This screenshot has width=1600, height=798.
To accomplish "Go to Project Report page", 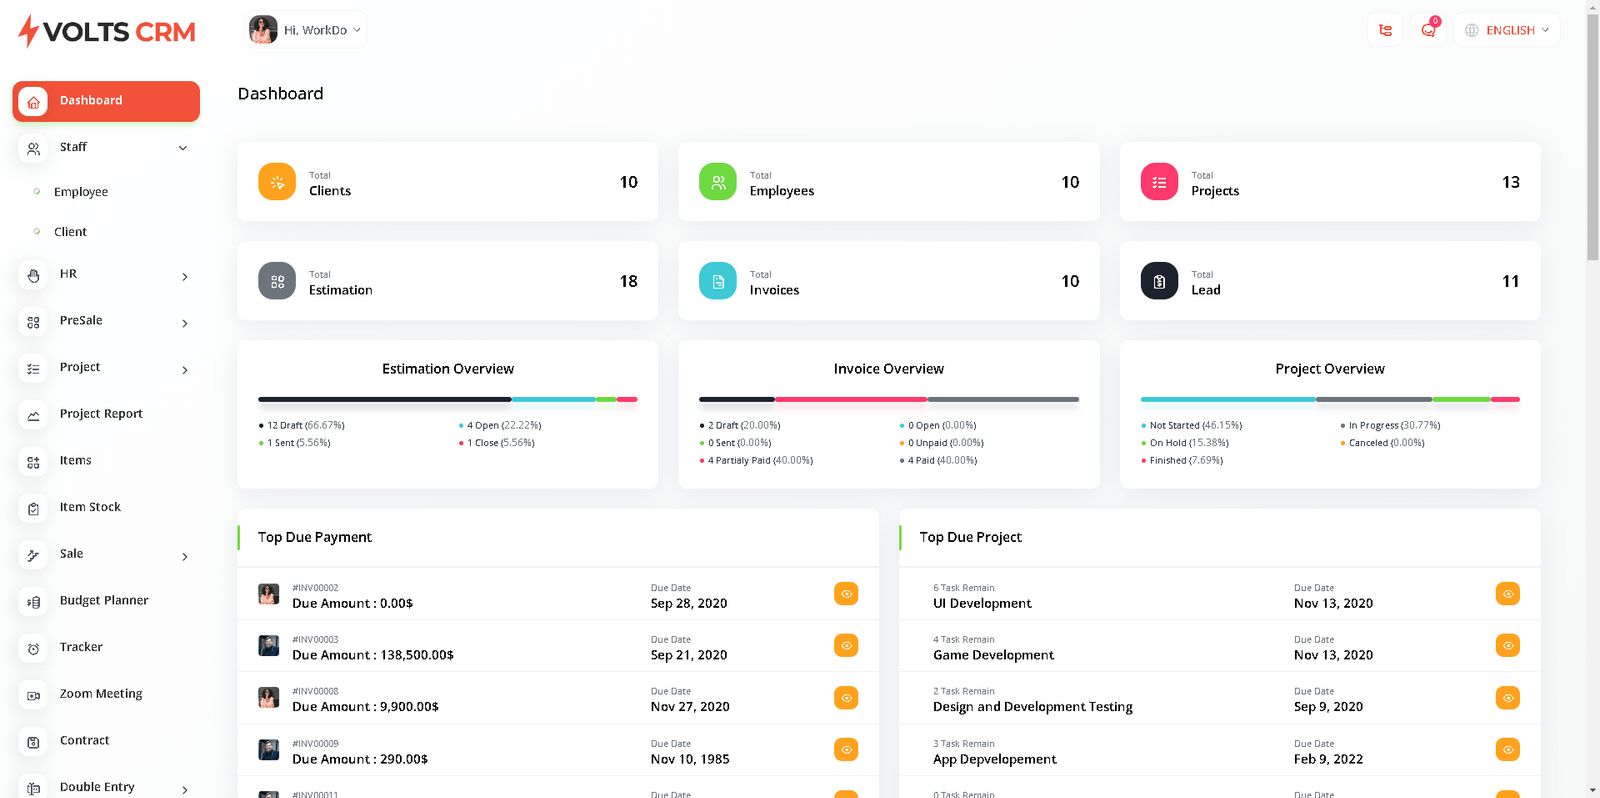I will point(101,414).
